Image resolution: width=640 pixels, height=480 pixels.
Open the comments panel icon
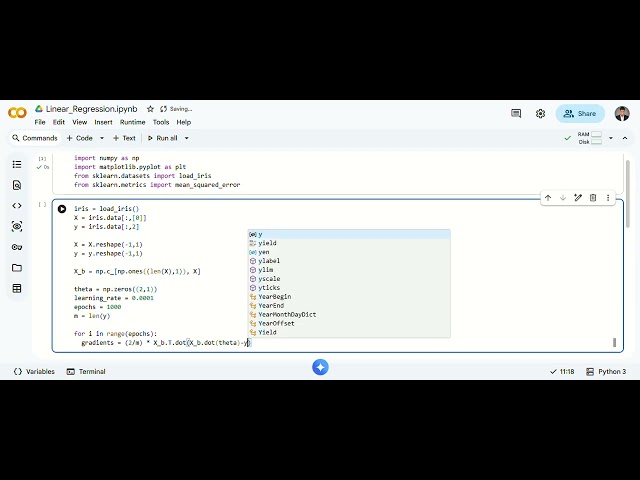(x=516, y=113)
